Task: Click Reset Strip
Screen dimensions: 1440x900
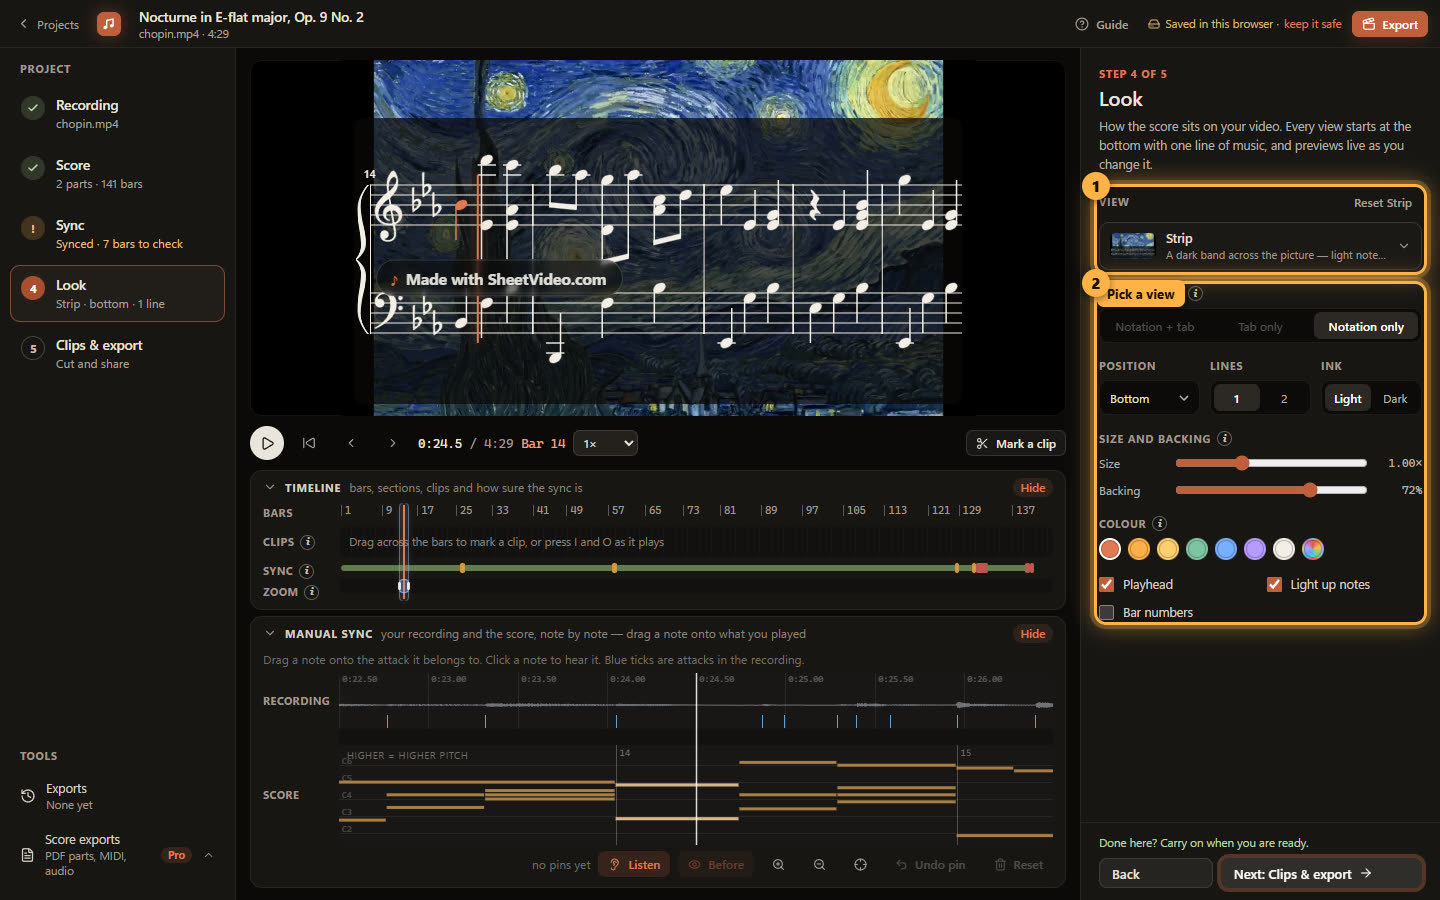Action: point(1382,203)
